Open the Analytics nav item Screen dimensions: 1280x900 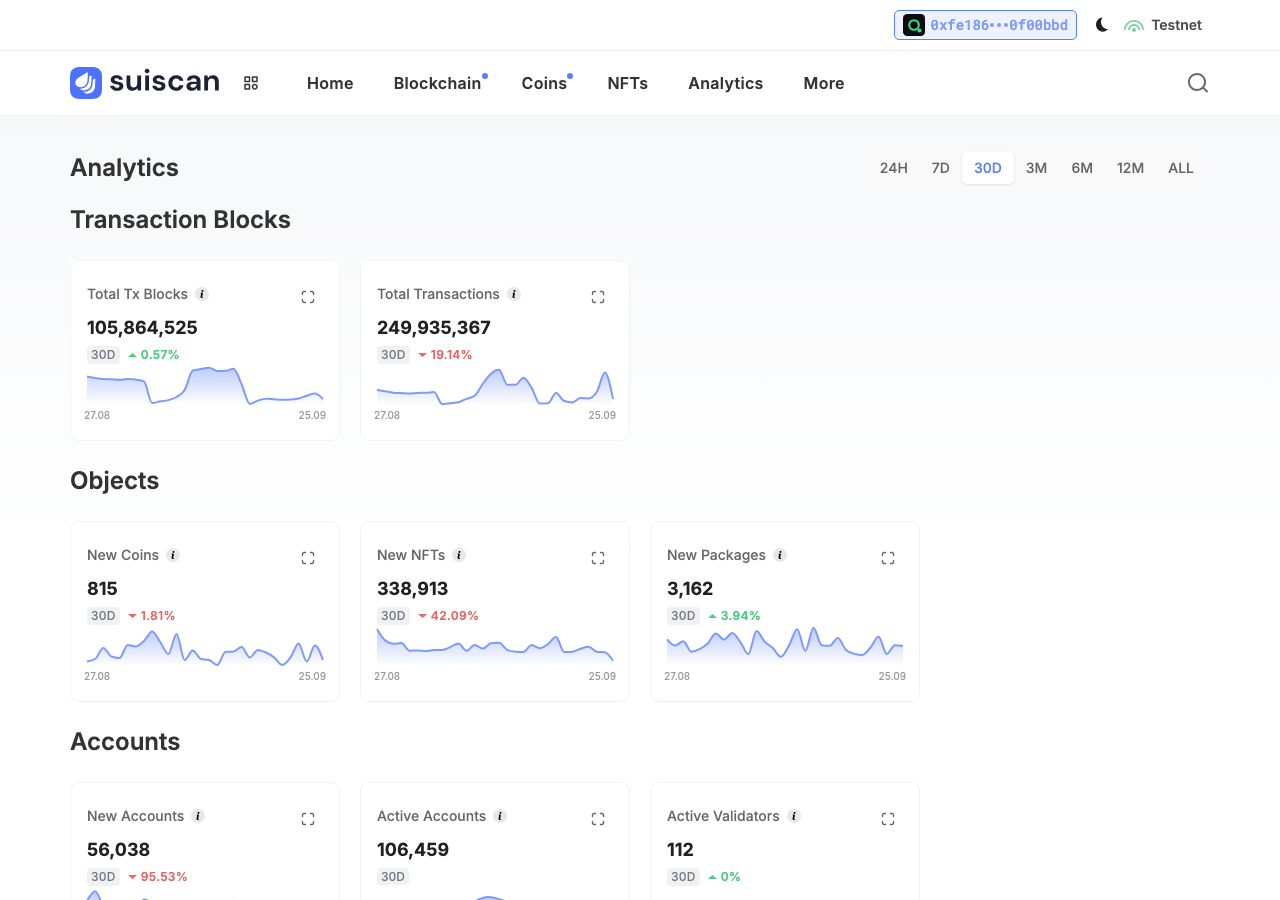coord(726,83)
